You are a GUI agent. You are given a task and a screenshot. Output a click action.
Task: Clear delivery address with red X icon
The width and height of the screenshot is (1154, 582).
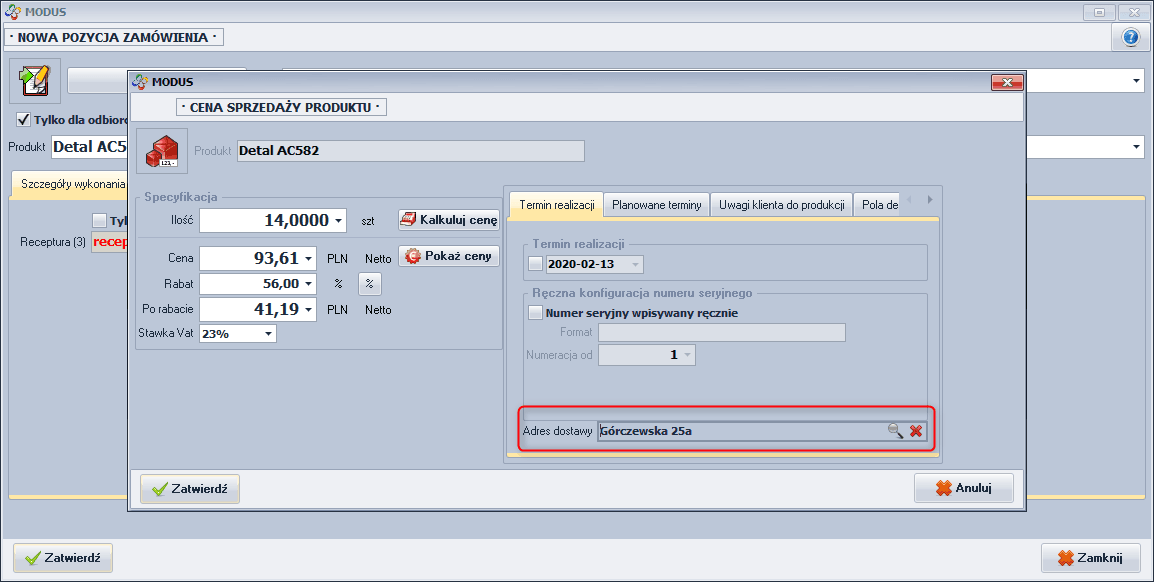pyautogui.click(x=916, y=431)
